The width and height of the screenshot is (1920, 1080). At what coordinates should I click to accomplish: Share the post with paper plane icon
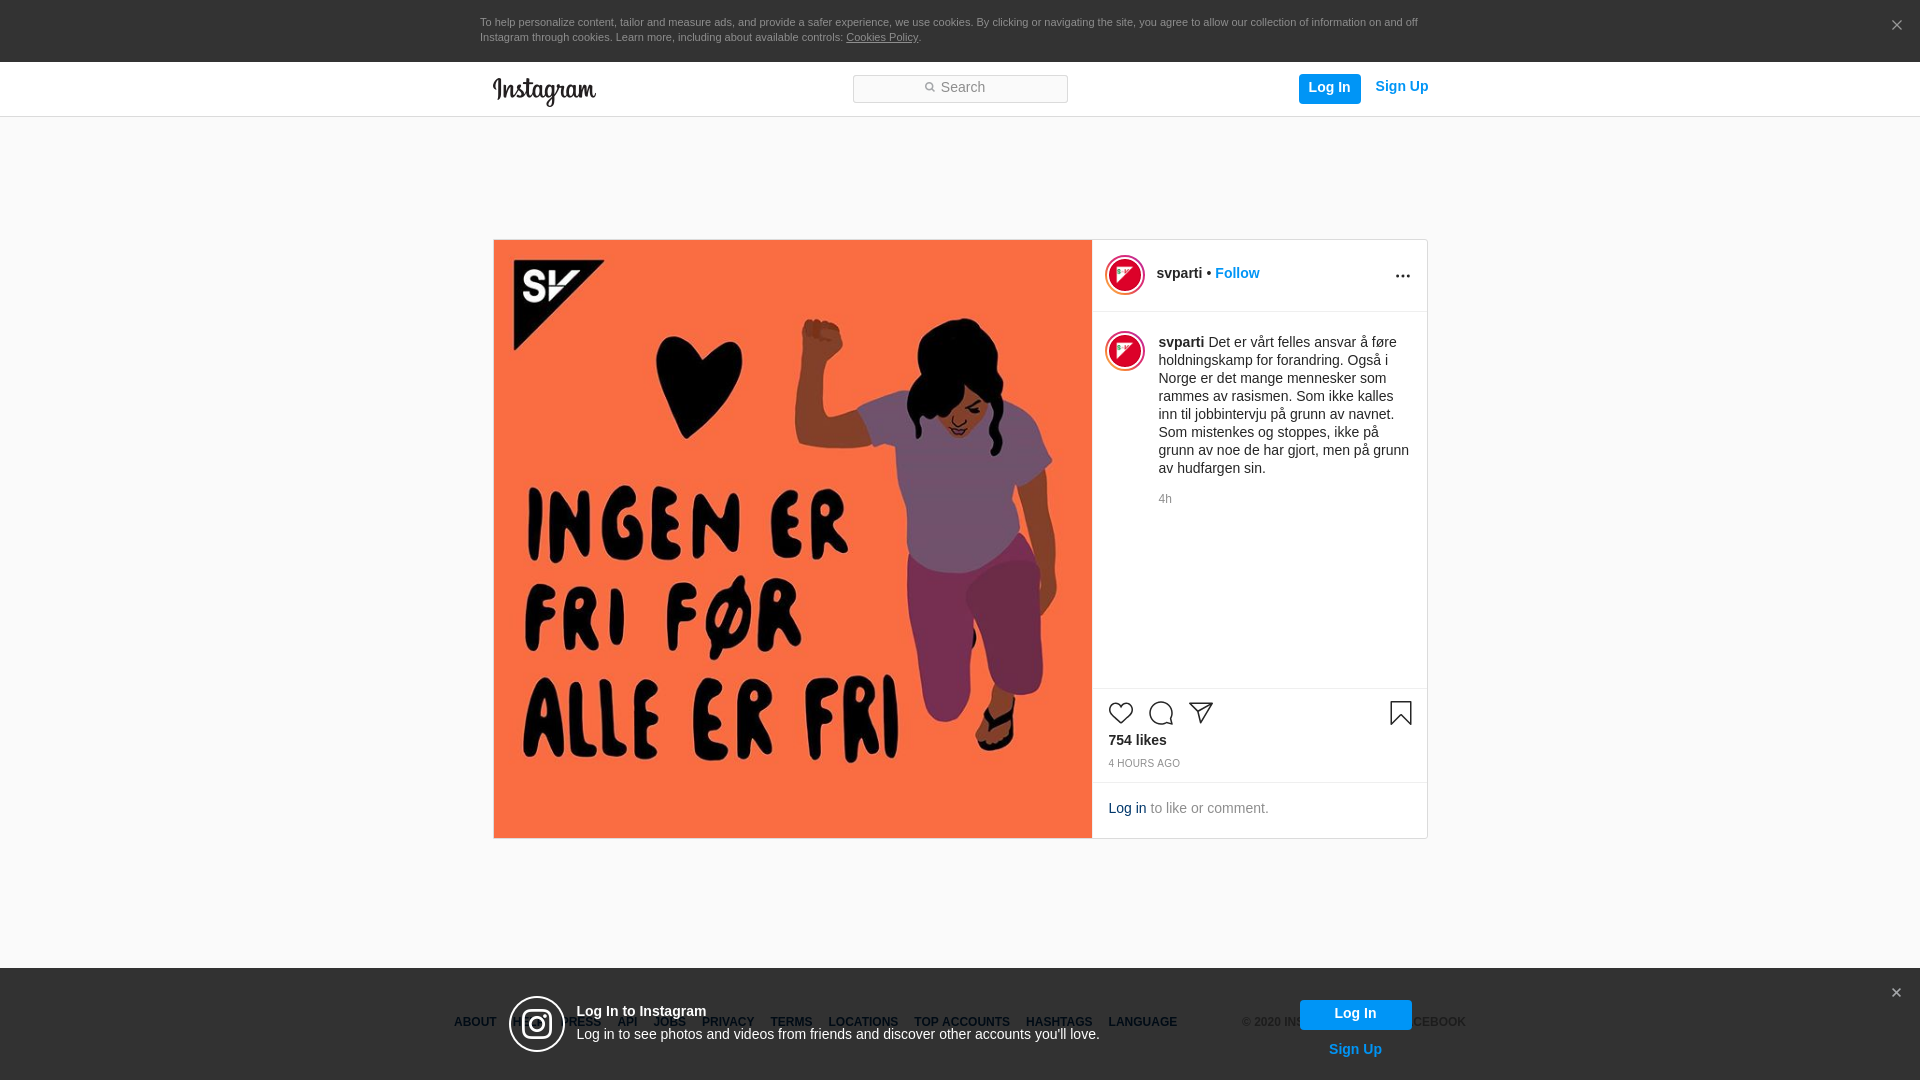[x=1200, y=713]
